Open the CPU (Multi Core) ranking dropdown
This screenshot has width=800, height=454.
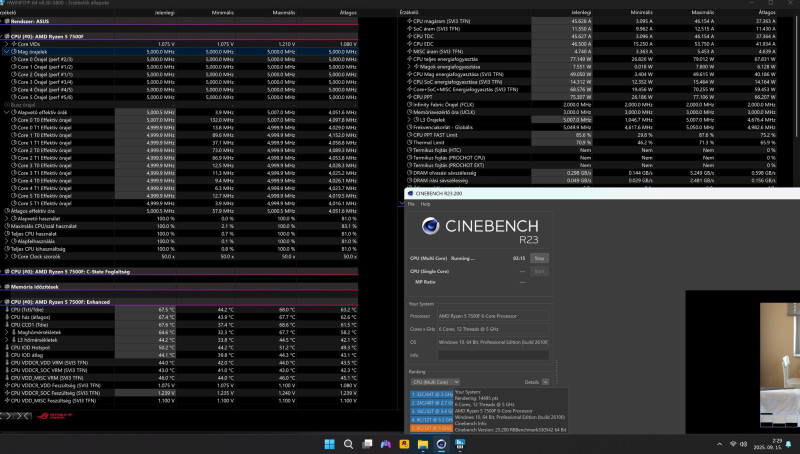tap(435, 382)
